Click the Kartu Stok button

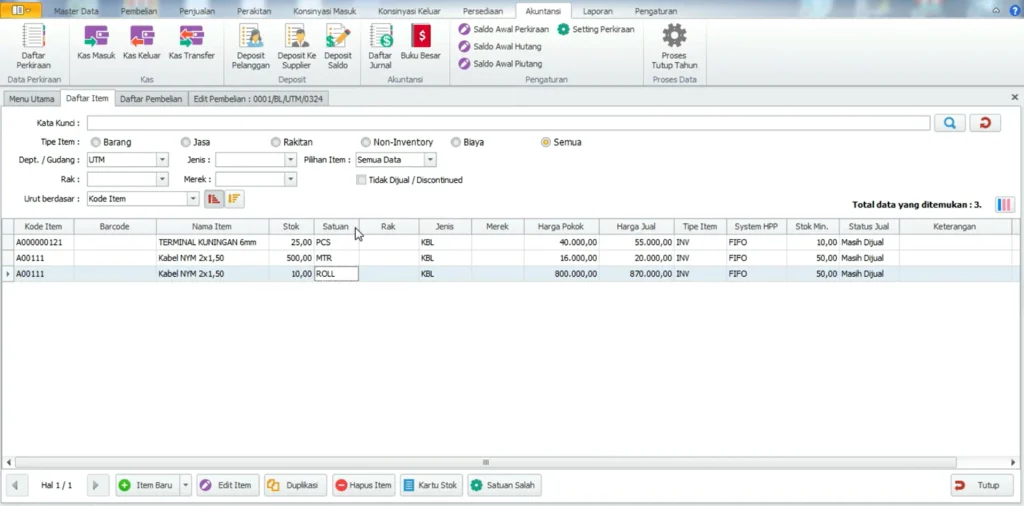[432, 485]
